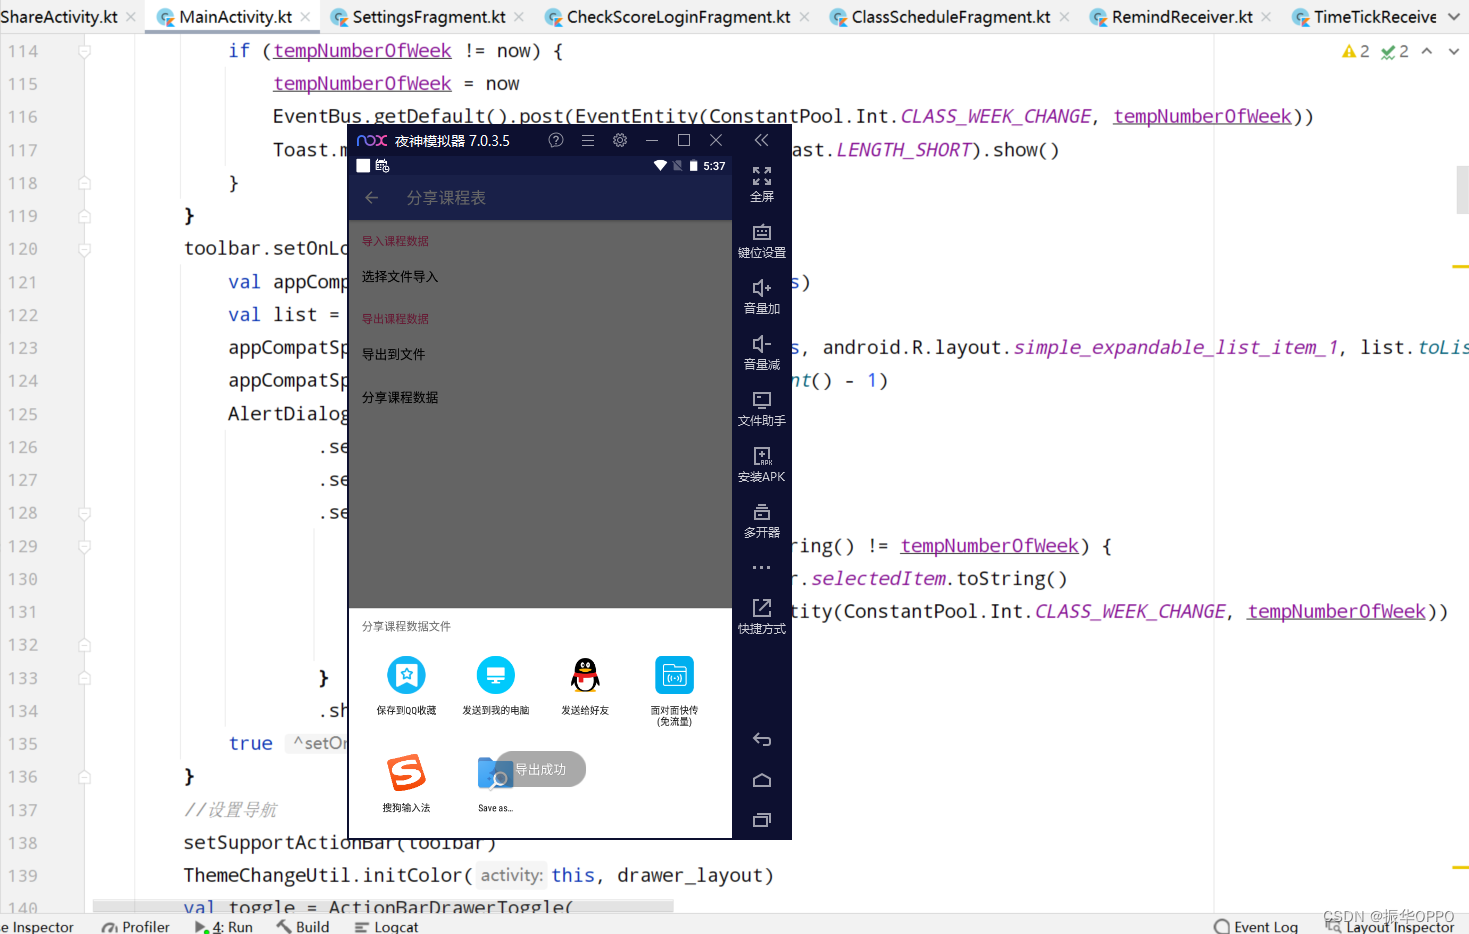Open the Build tool window
Image resolution: width=1469 pixels, height=934 pixels.
point(303,926)
